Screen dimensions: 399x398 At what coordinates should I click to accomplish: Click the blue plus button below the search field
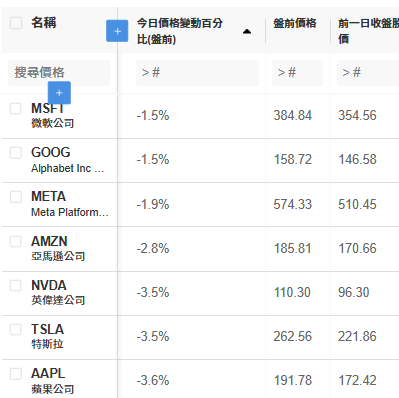click(x=59, y=93)
